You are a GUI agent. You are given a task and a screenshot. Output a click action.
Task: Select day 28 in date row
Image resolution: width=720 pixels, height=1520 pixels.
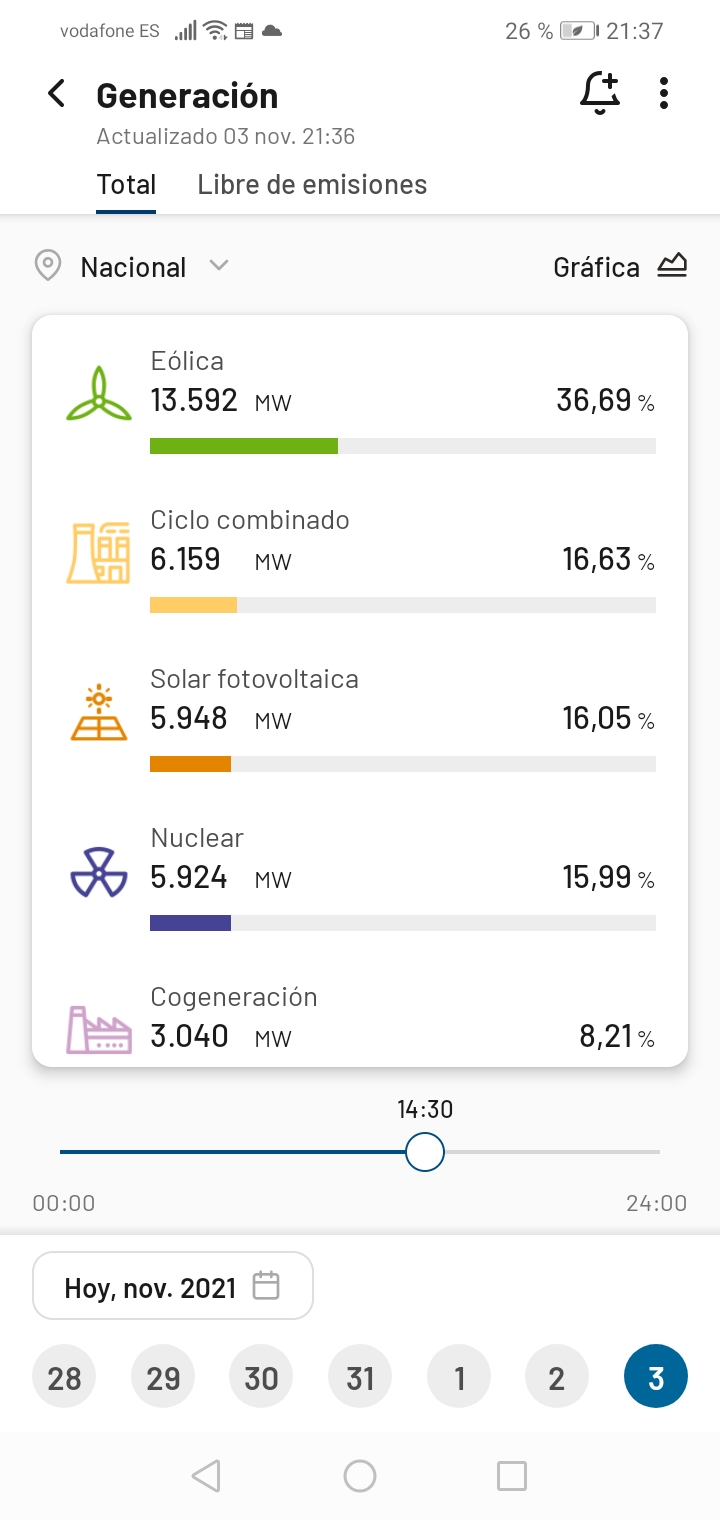65,1378
